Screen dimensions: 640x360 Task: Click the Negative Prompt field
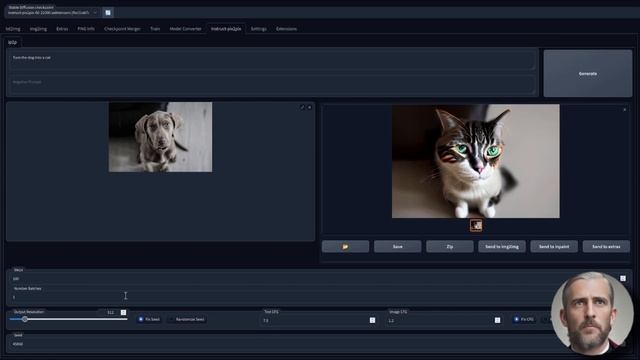coord(272,85)
